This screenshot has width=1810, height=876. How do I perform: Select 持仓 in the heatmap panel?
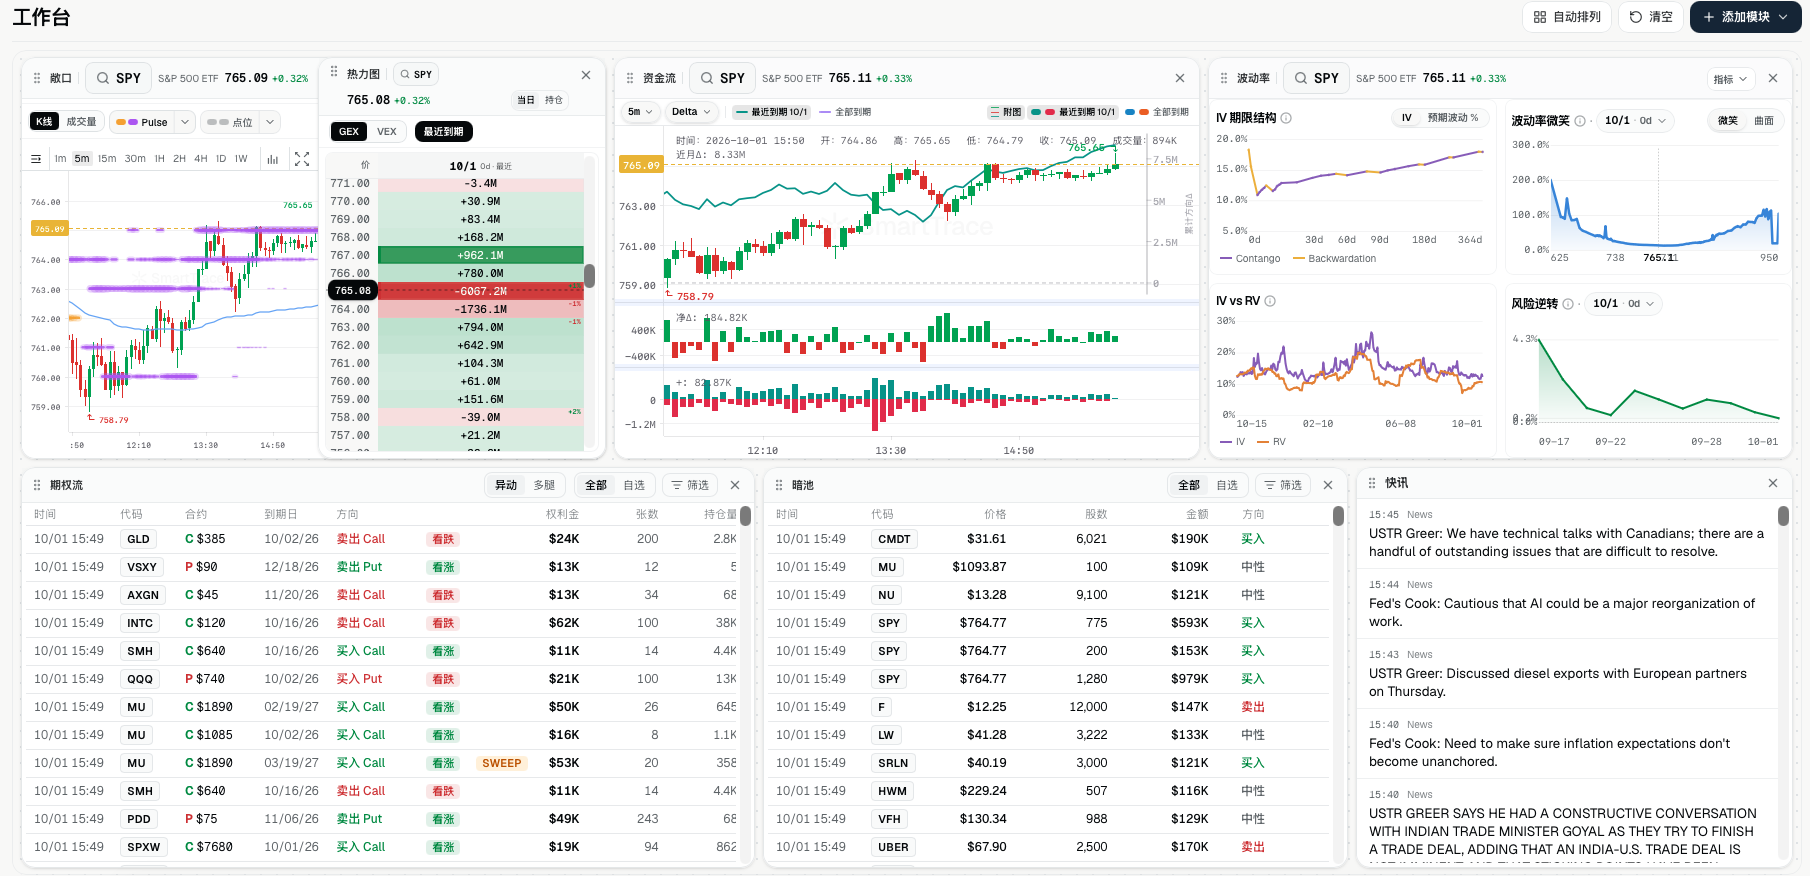tap(554, 100)
